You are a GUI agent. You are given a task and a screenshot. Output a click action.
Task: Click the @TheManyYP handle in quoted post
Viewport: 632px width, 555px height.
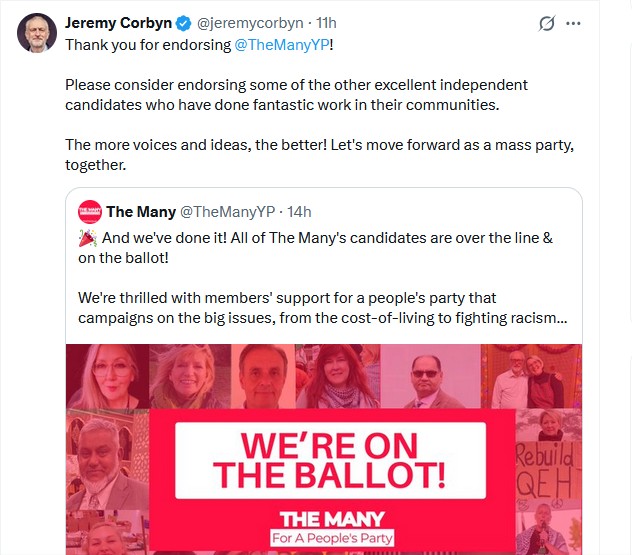point(226,211)
